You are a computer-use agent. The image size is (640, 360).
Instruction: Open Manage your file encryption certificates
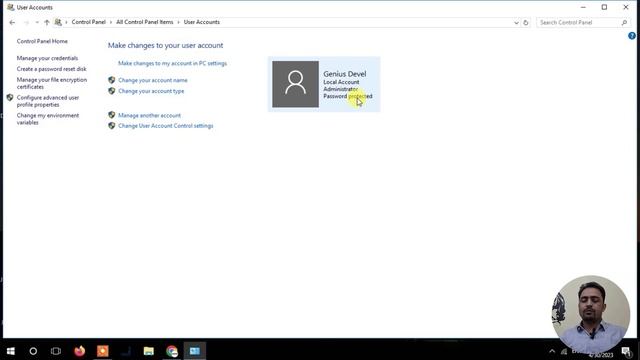[52, 83]
